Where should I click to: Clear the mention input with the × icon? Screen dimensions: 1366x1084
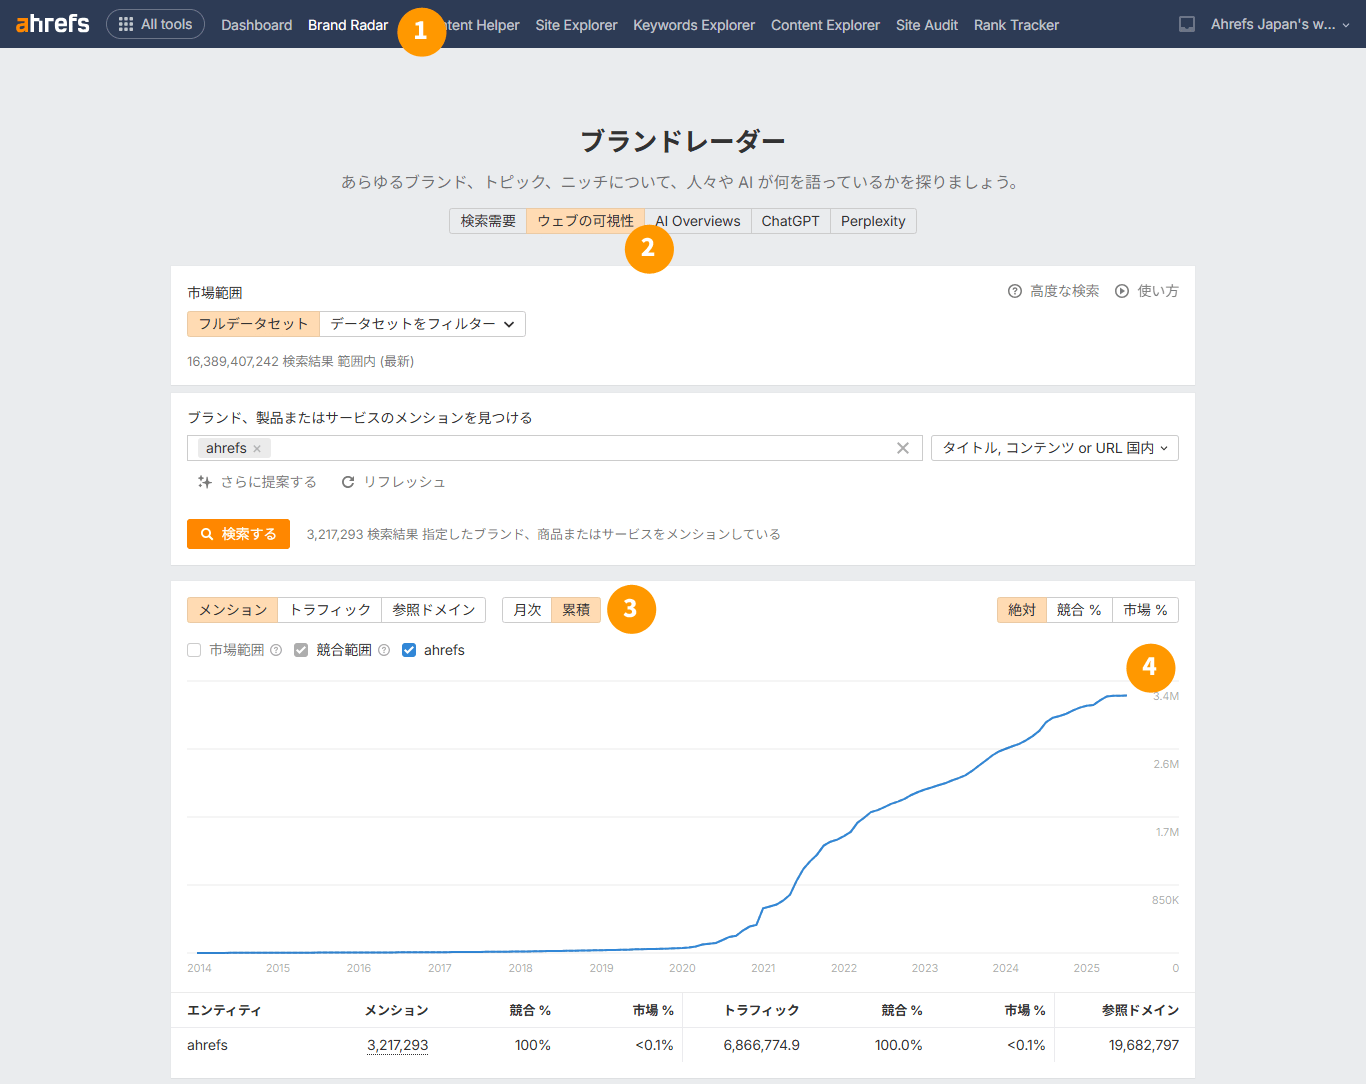pyautogui.click(x=903, y=448)
